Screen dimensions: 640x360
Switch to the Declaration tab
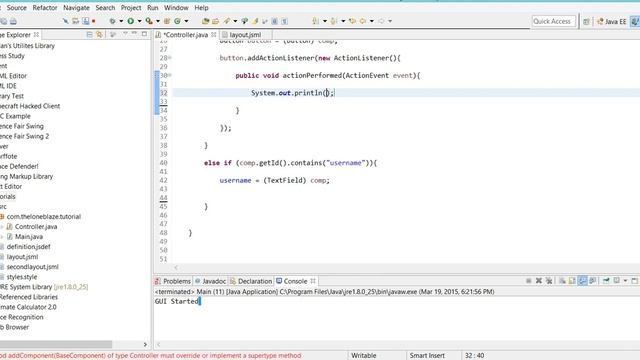point(251,281)
